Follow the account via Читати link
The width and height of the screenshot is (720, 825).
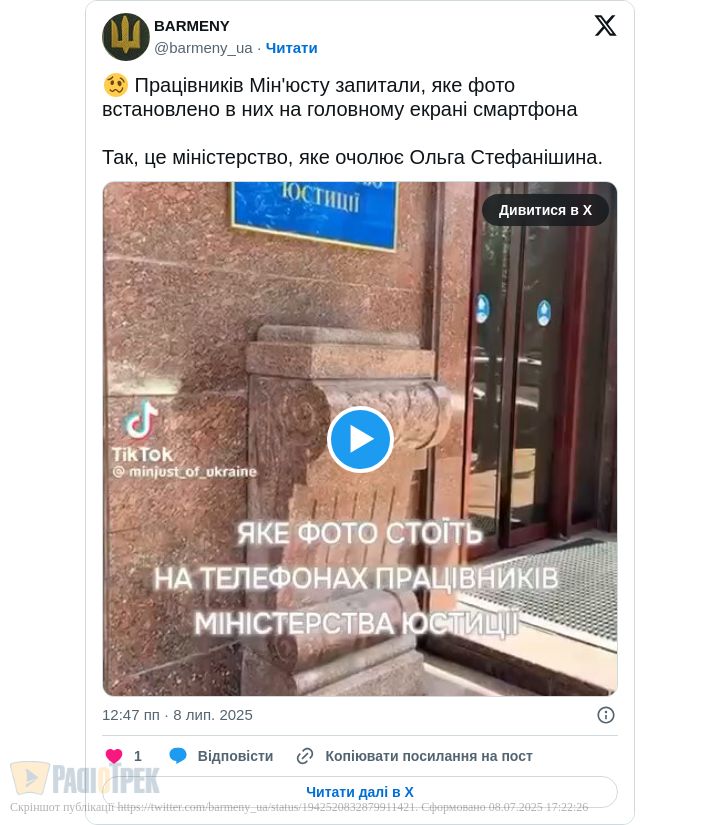291,48
